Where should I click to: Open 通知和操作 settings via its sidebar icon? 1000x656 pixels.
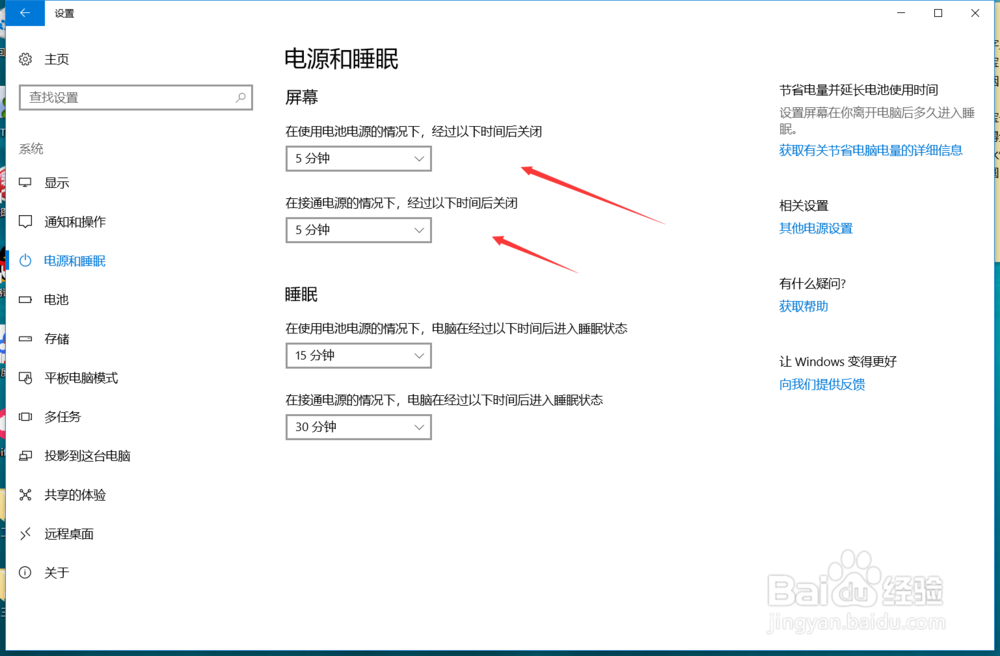[x=25, y=221]
